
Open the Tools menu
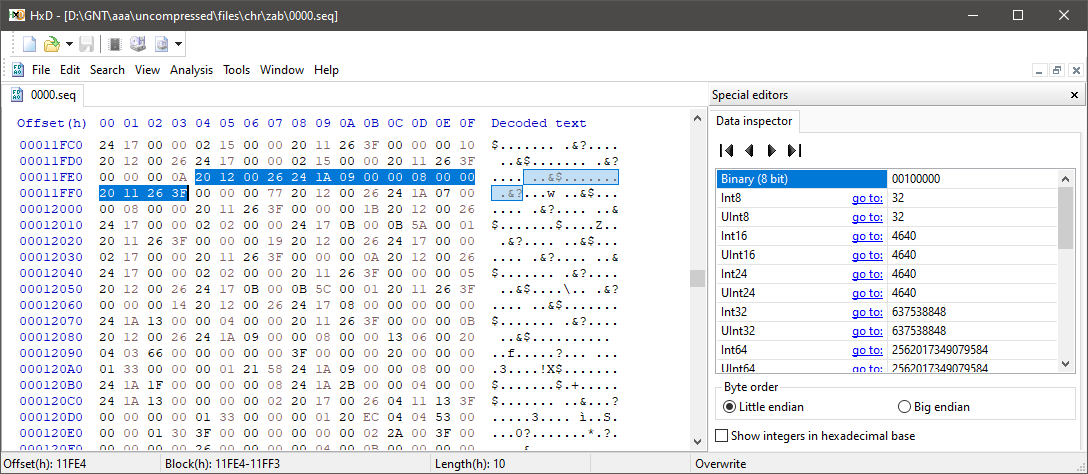pyautogui.click(x=237, y=69)
